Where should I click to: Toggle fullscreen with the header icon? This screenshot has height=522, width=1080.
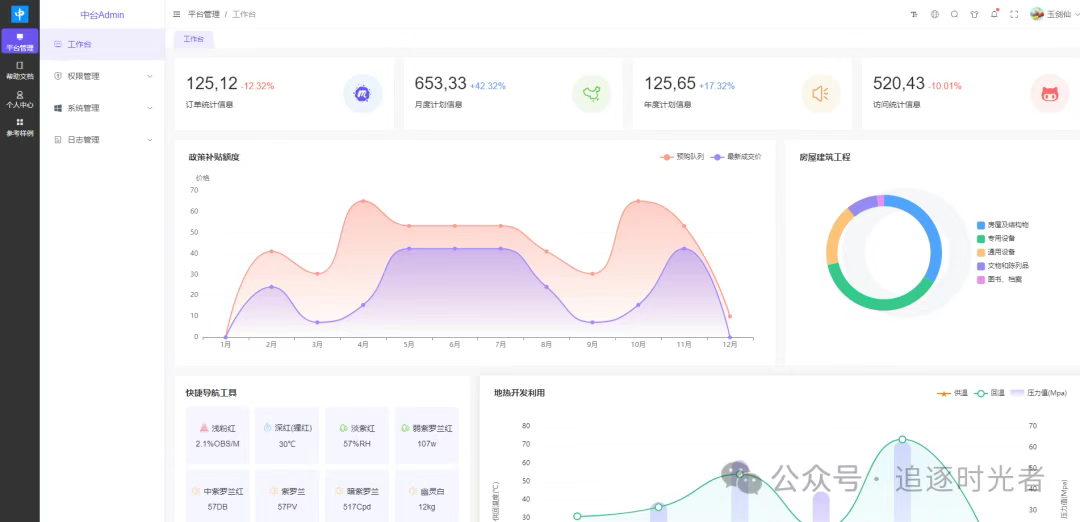[x=1014, y=14]
